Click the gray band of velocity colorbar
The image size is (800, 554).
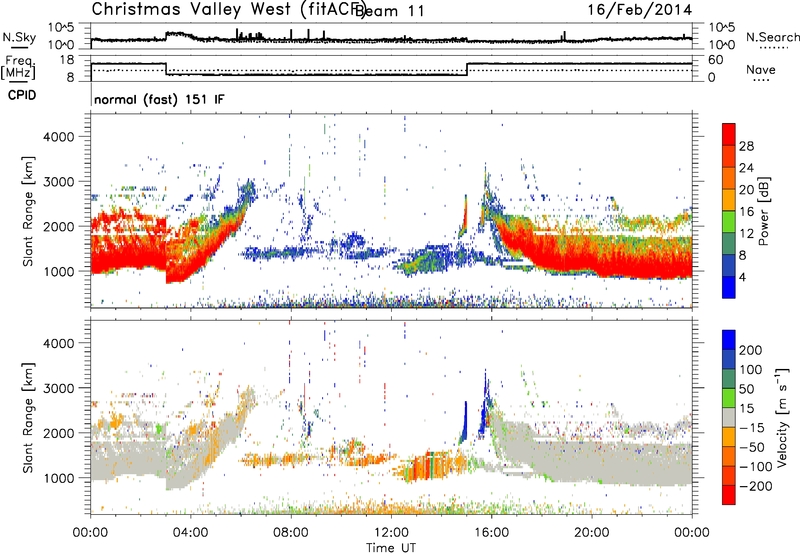point(729,417)
